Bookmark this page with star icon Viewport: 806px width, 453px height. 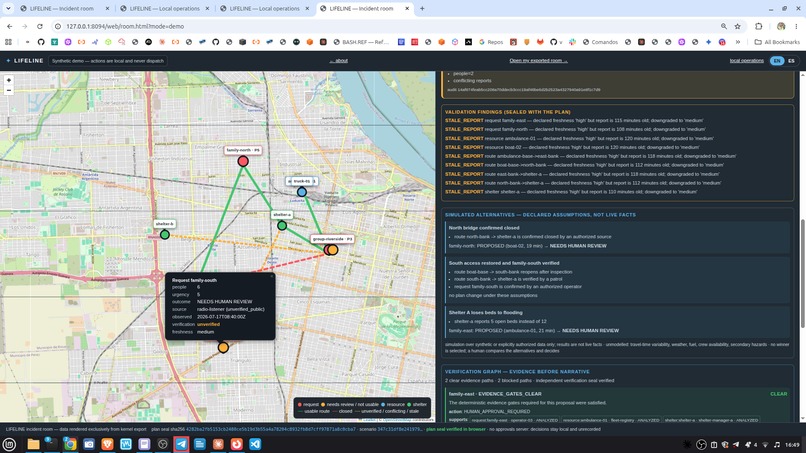click(x=737, y=26)
